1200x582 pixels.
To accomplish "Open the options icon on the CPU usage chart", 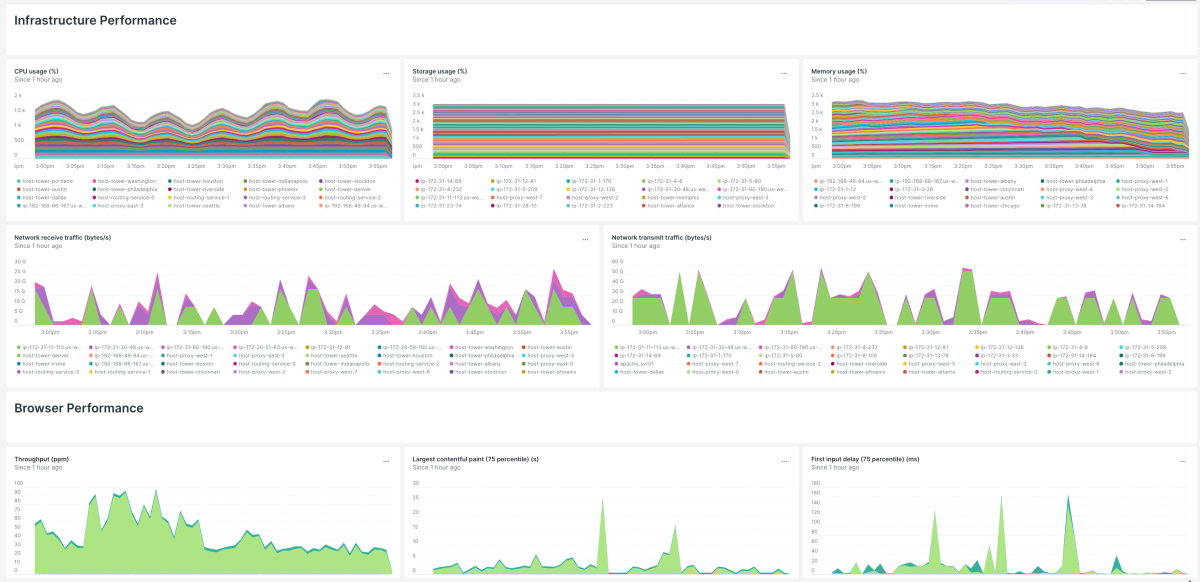I will click(x=388, y=72).
